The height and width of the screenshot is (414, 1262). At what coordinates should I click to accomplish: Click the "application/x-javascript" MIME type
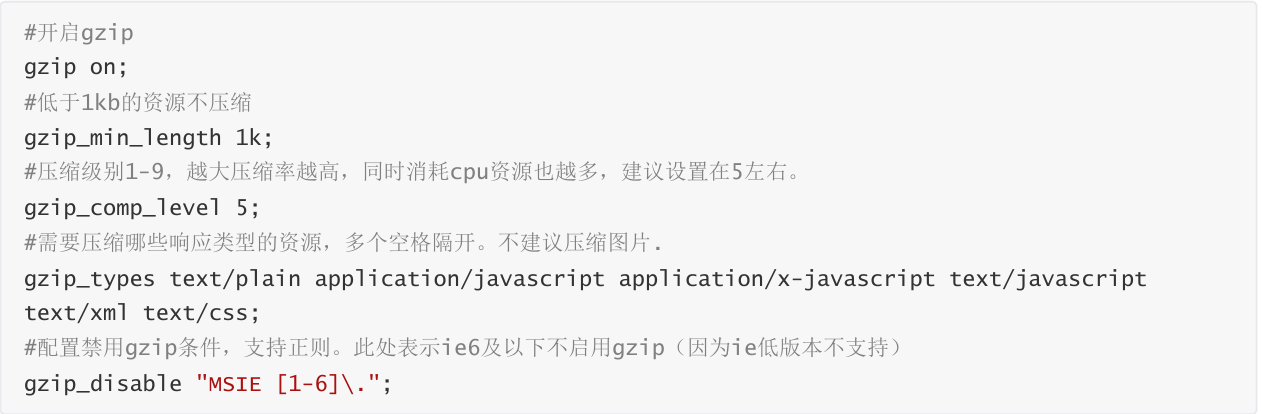(x=777, y=278)
